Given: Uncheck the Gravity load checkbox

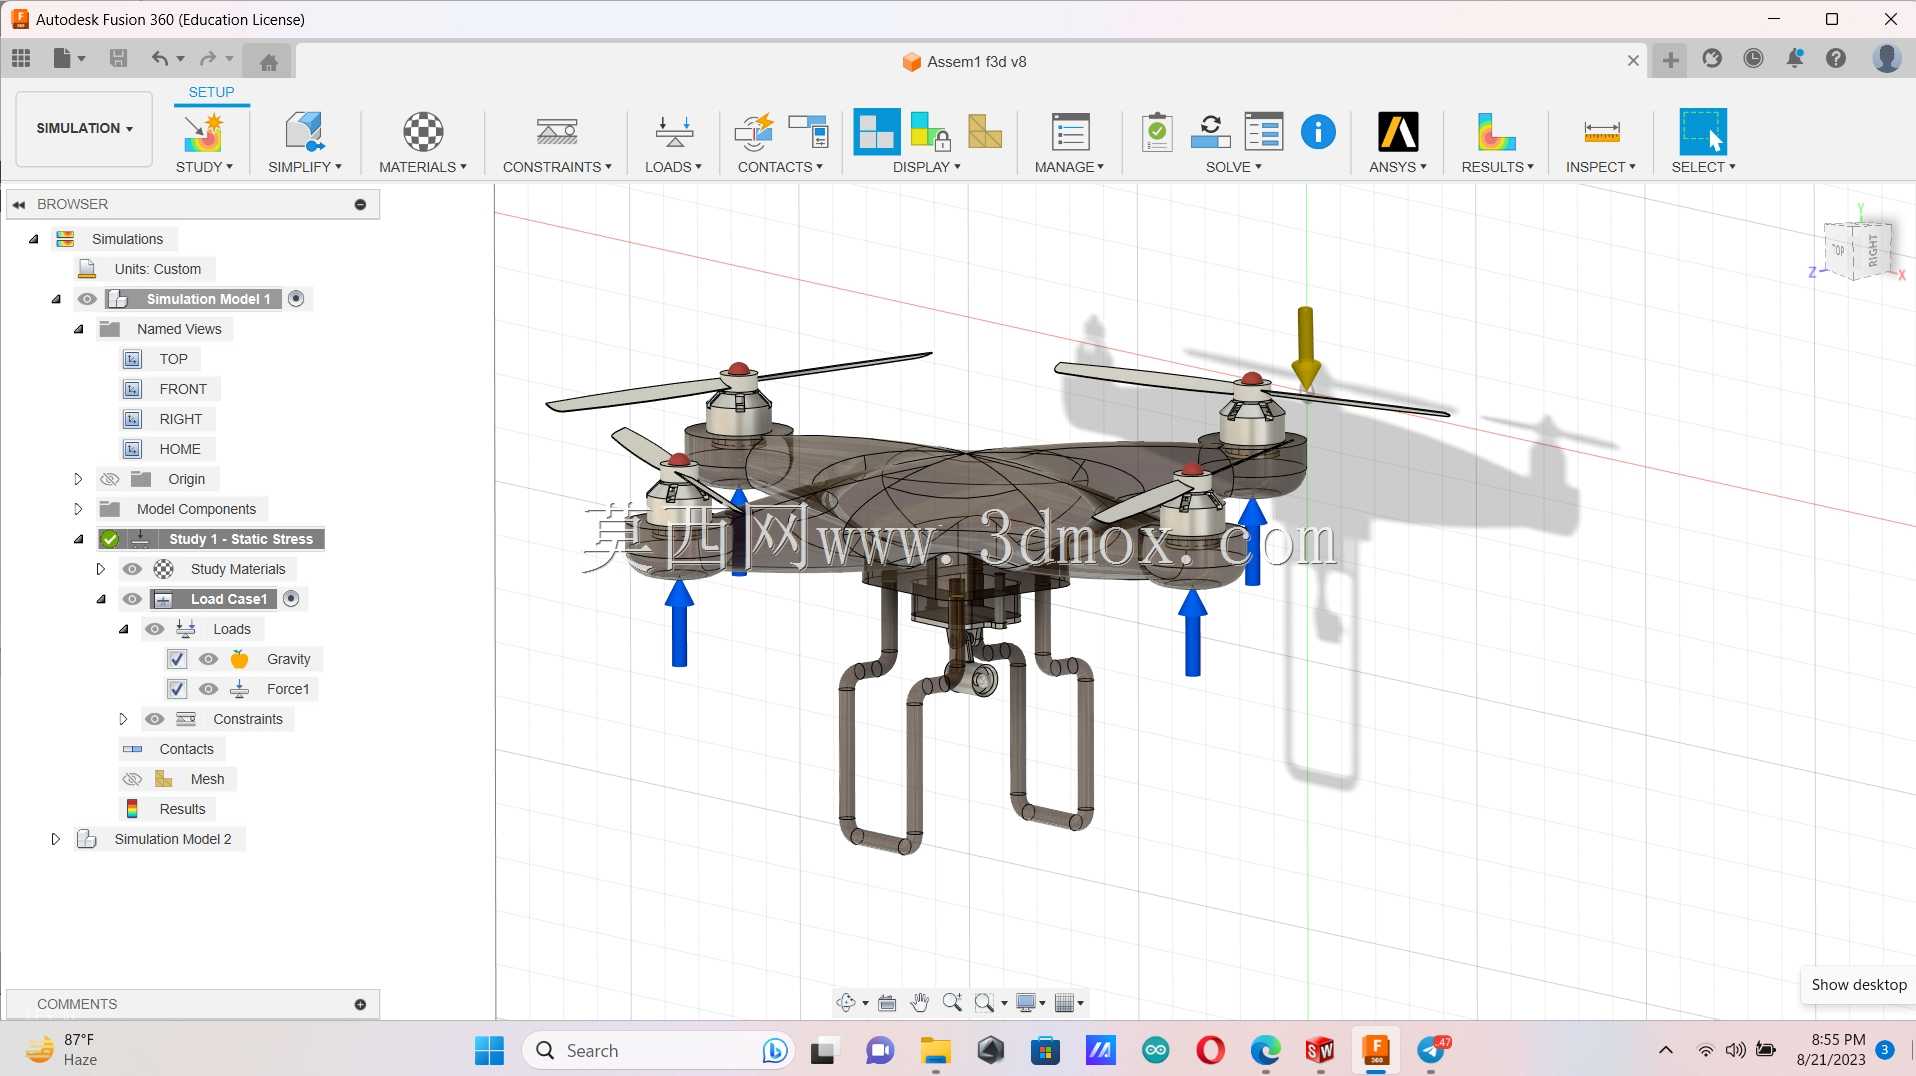Looking at the screenshot, I should pyautogui.click(x=177, y=659).
